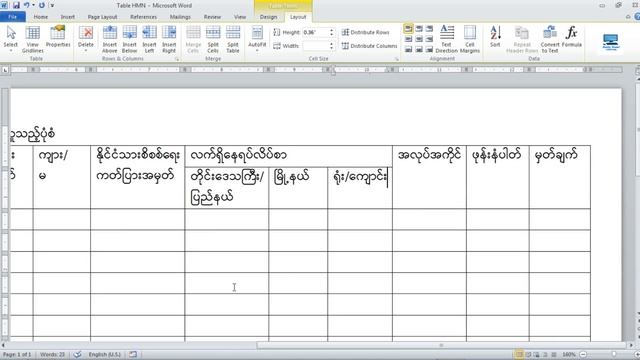Image resolution: width=640 pixels, height=360 pixels.
Task: Click the ruler tab selector button
Action: point(5,70)
